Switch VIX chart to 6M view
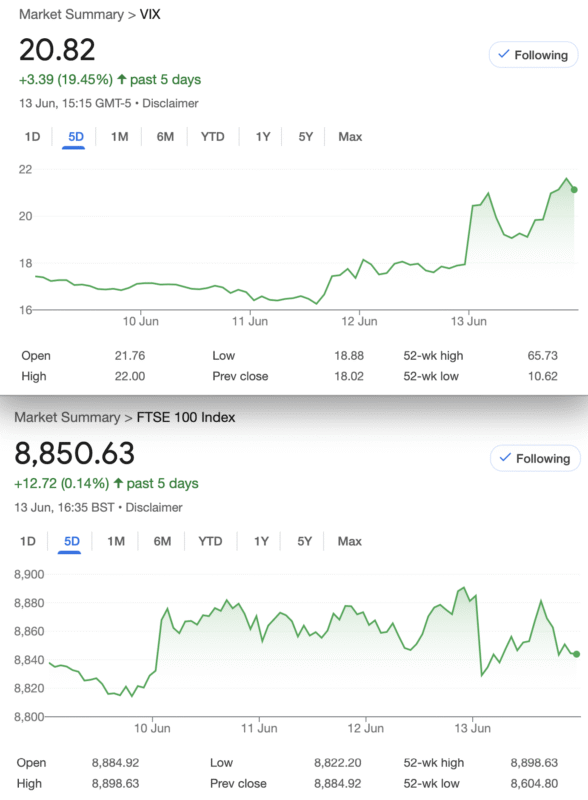This screenshot has height=800, width=588. coord(165,137)
